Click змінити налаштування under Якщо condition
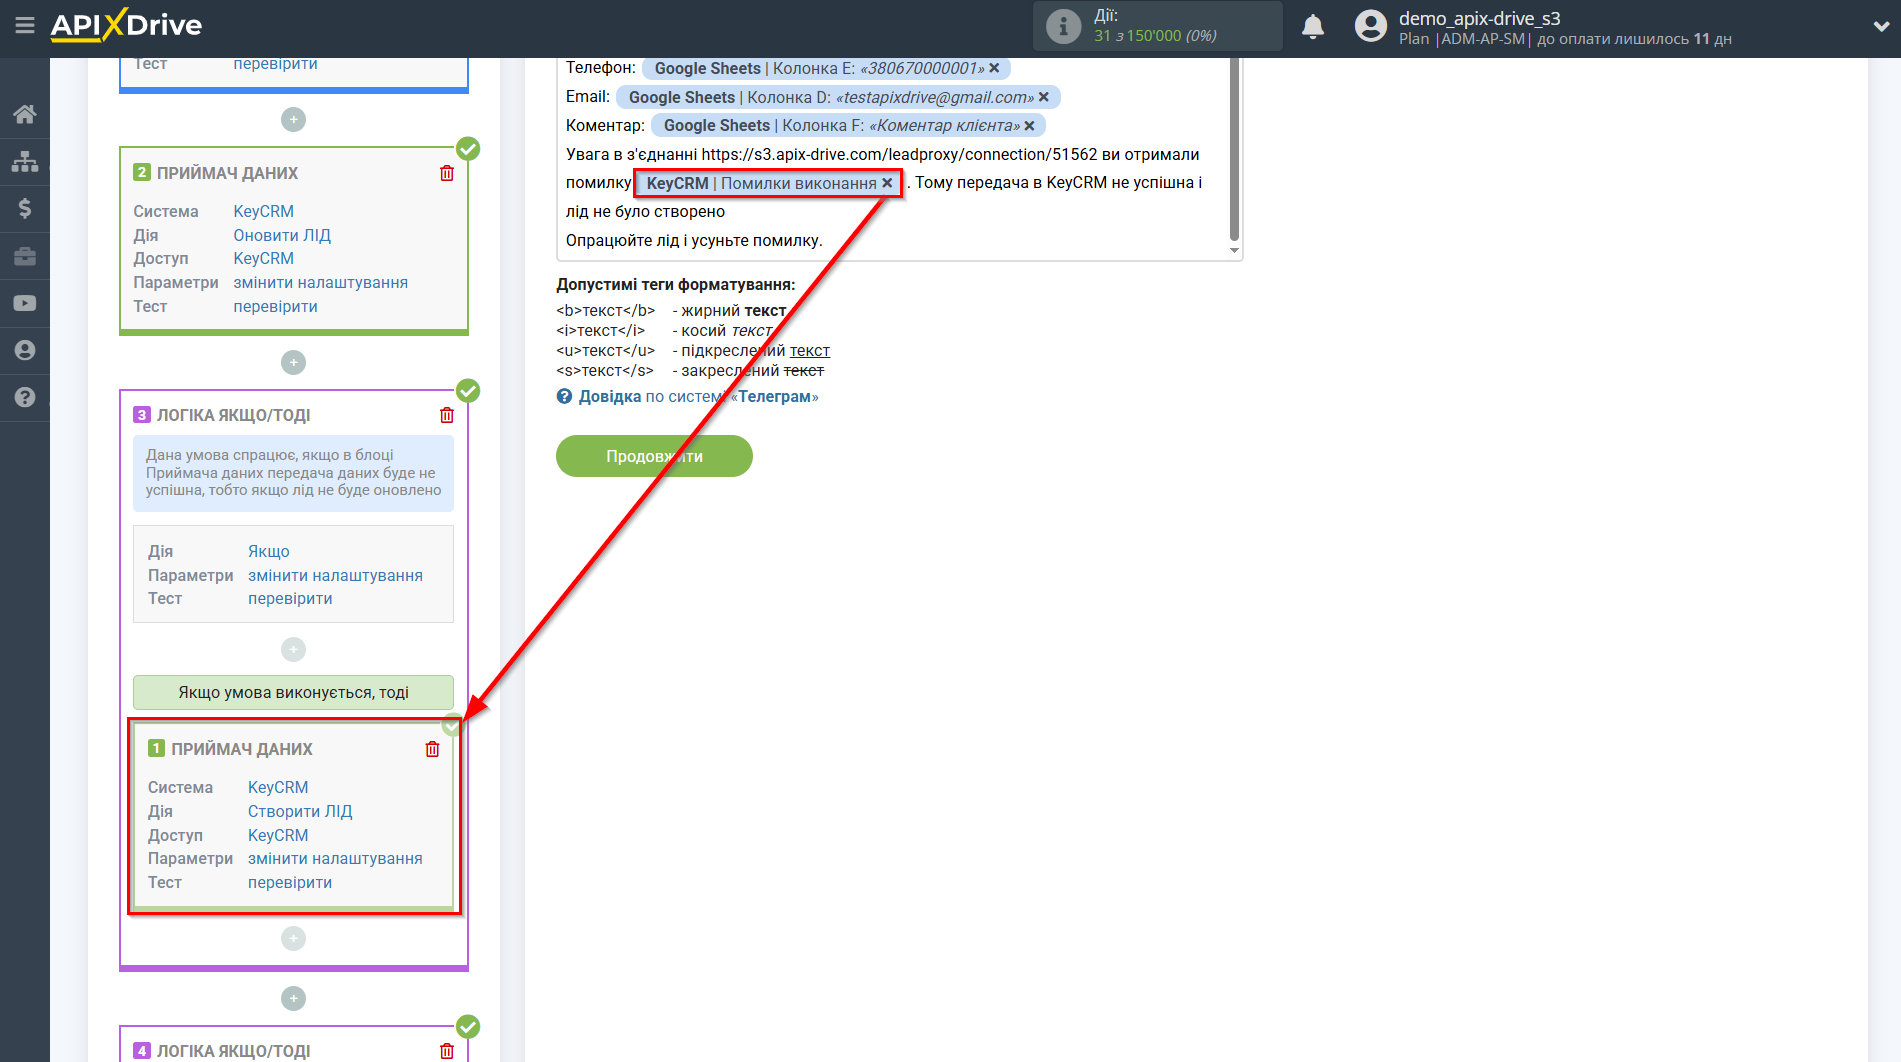The width and height of the screenshot is (1901, 1062). click(x=335, y=575)
